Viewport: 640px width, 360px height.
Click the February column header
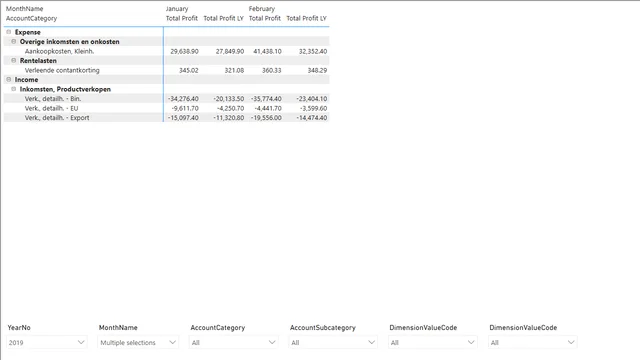(x=262, y=9)
